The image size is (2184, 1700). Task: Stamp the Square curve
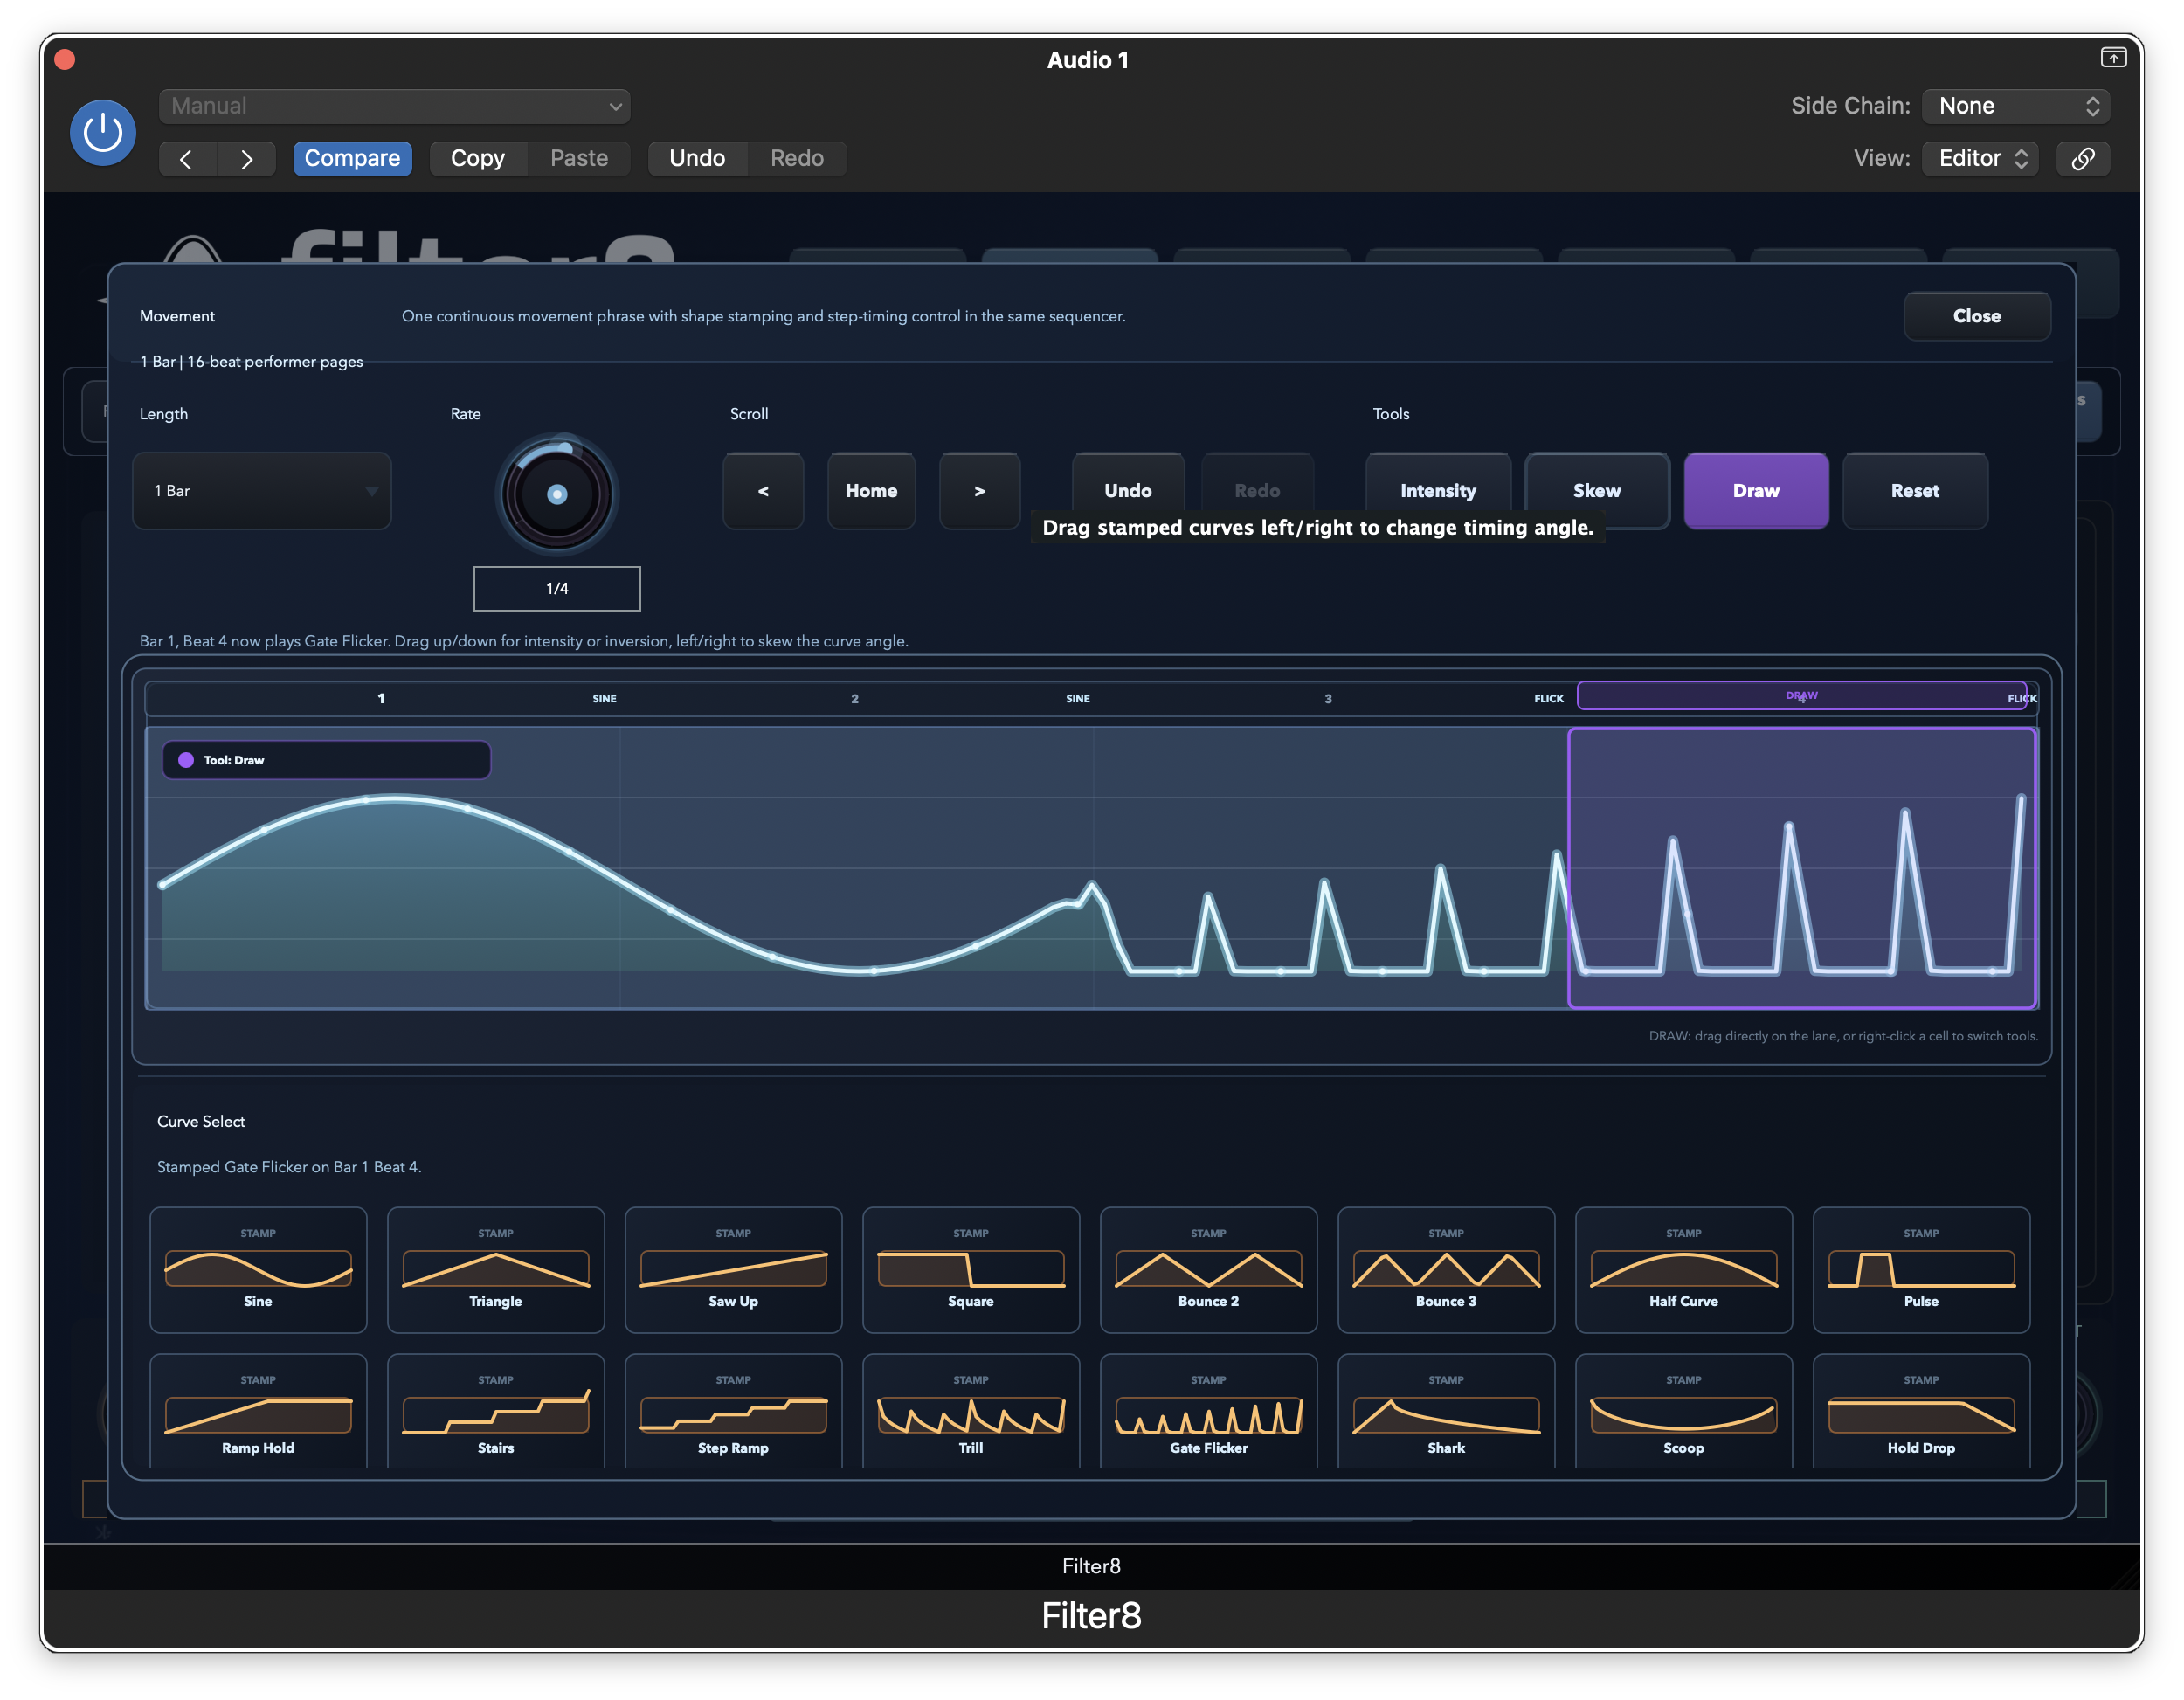971,1270
